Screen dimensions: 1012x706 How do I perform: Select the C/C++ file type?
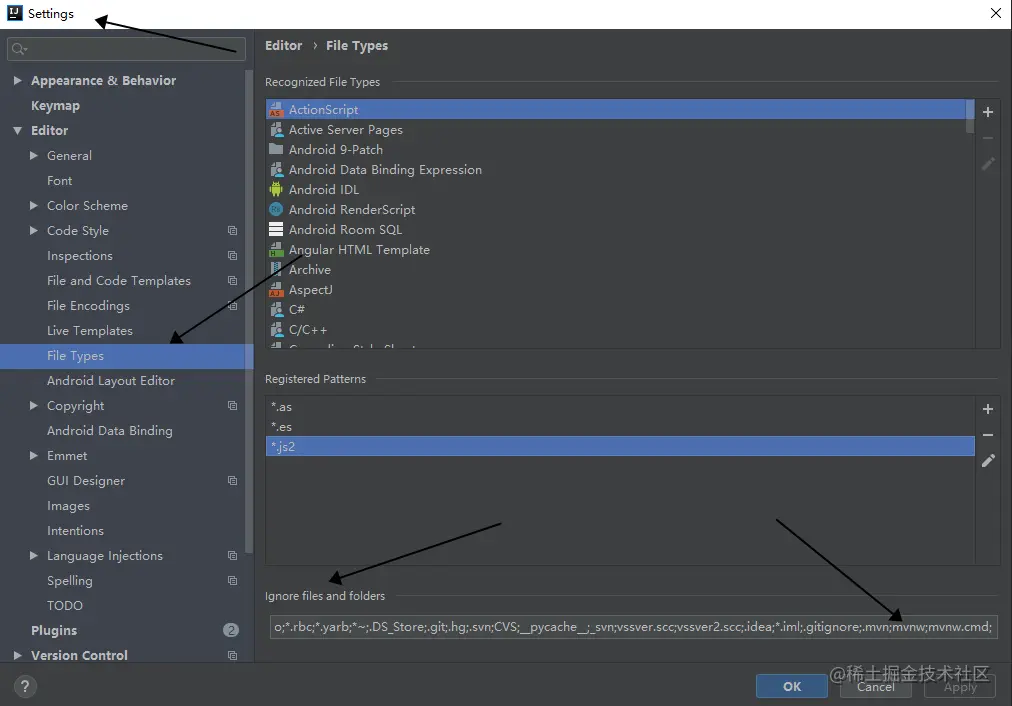pos(308,330)
